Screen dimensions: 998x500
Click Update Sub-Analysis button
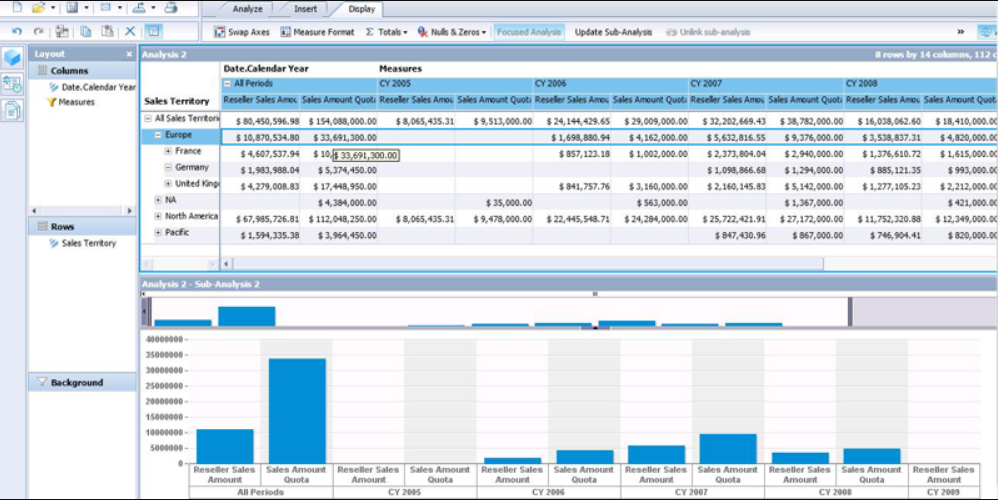coord(613,32)
